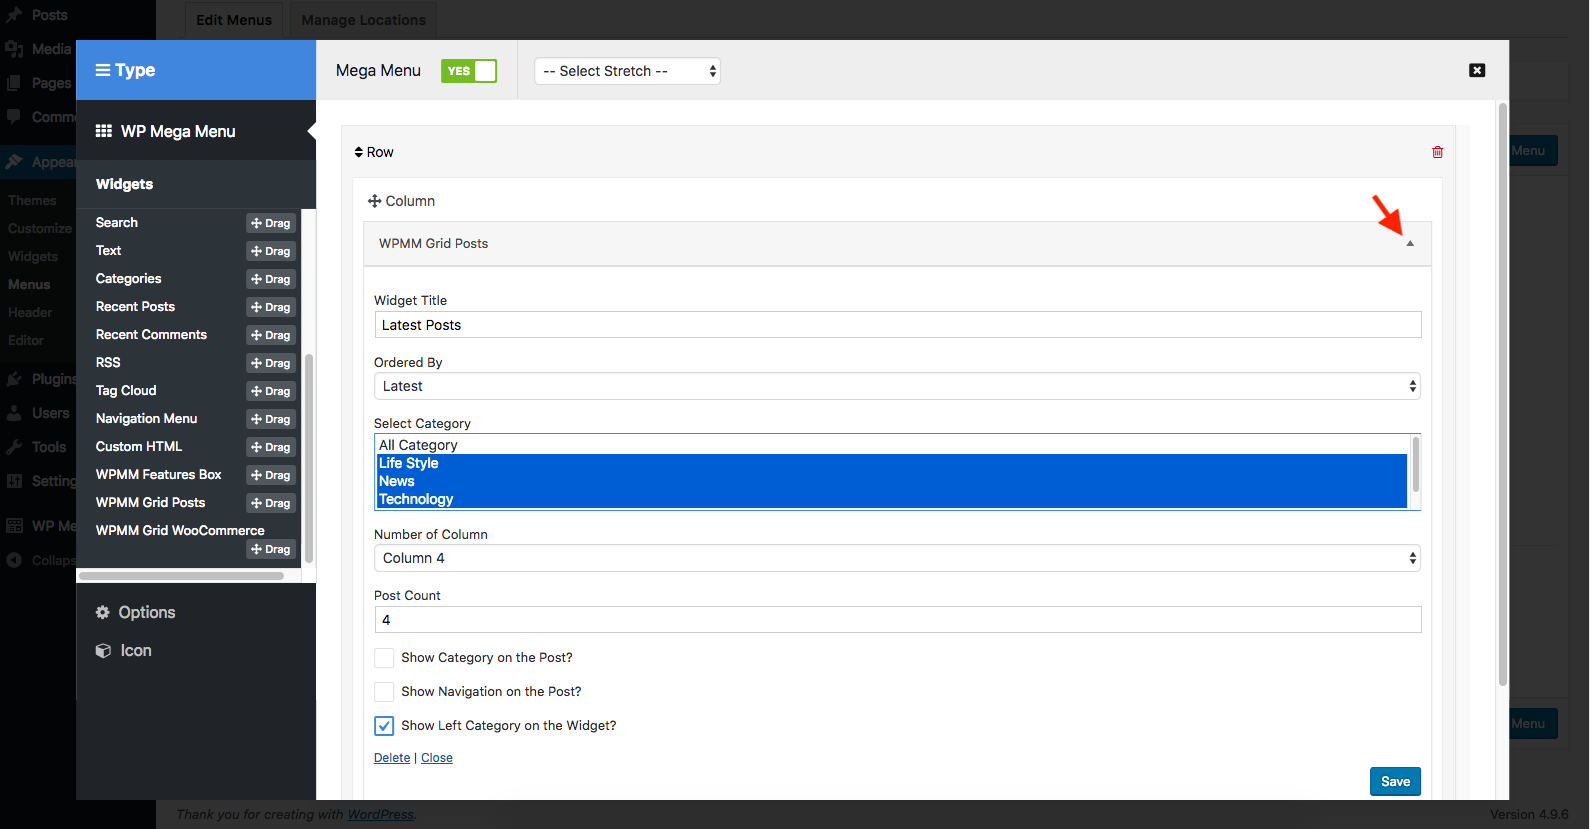The image size is (1590, 829).
Task: Enable Show Category on the Post
Action: point(384,658)
